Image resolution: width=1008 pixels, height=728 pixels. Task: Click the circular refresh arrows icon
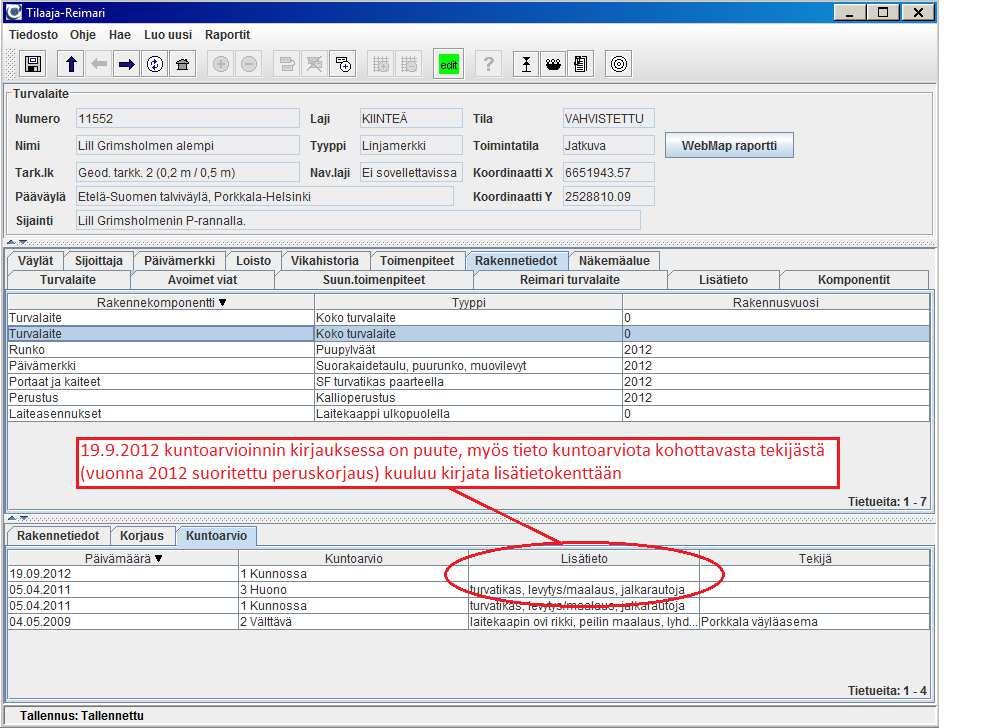coord(155,64)
